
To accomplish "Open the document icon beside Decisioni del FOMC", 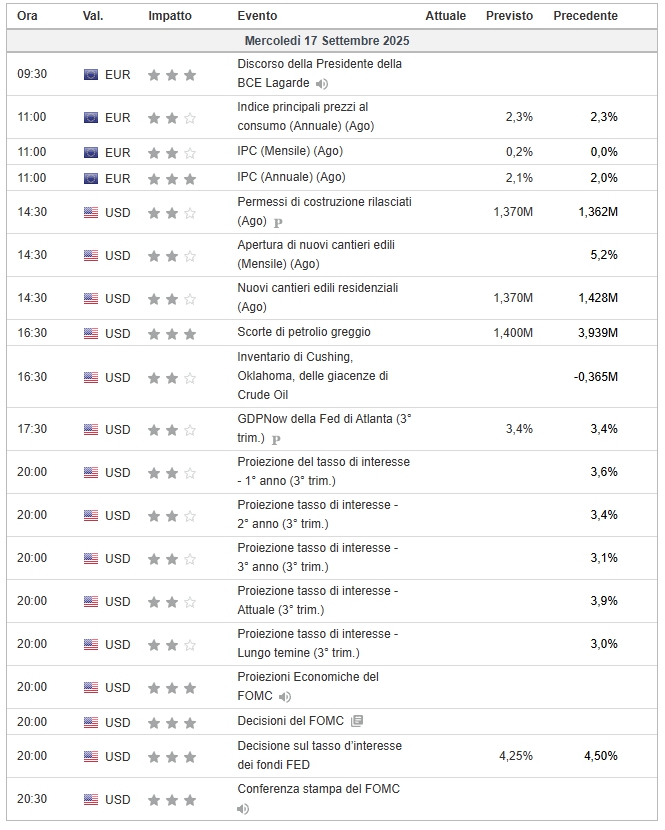I will pyautogui.click(x=358, y=722).
